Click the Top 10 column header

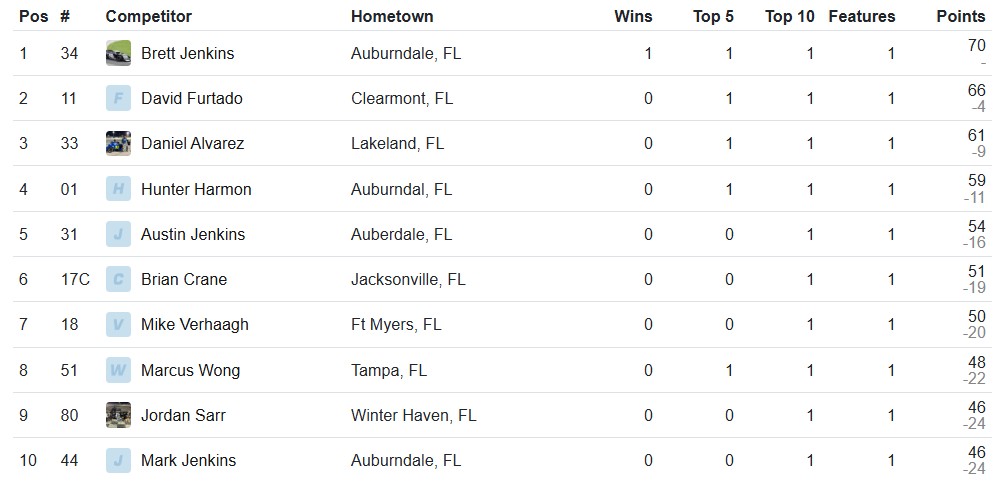click(789, 16)
